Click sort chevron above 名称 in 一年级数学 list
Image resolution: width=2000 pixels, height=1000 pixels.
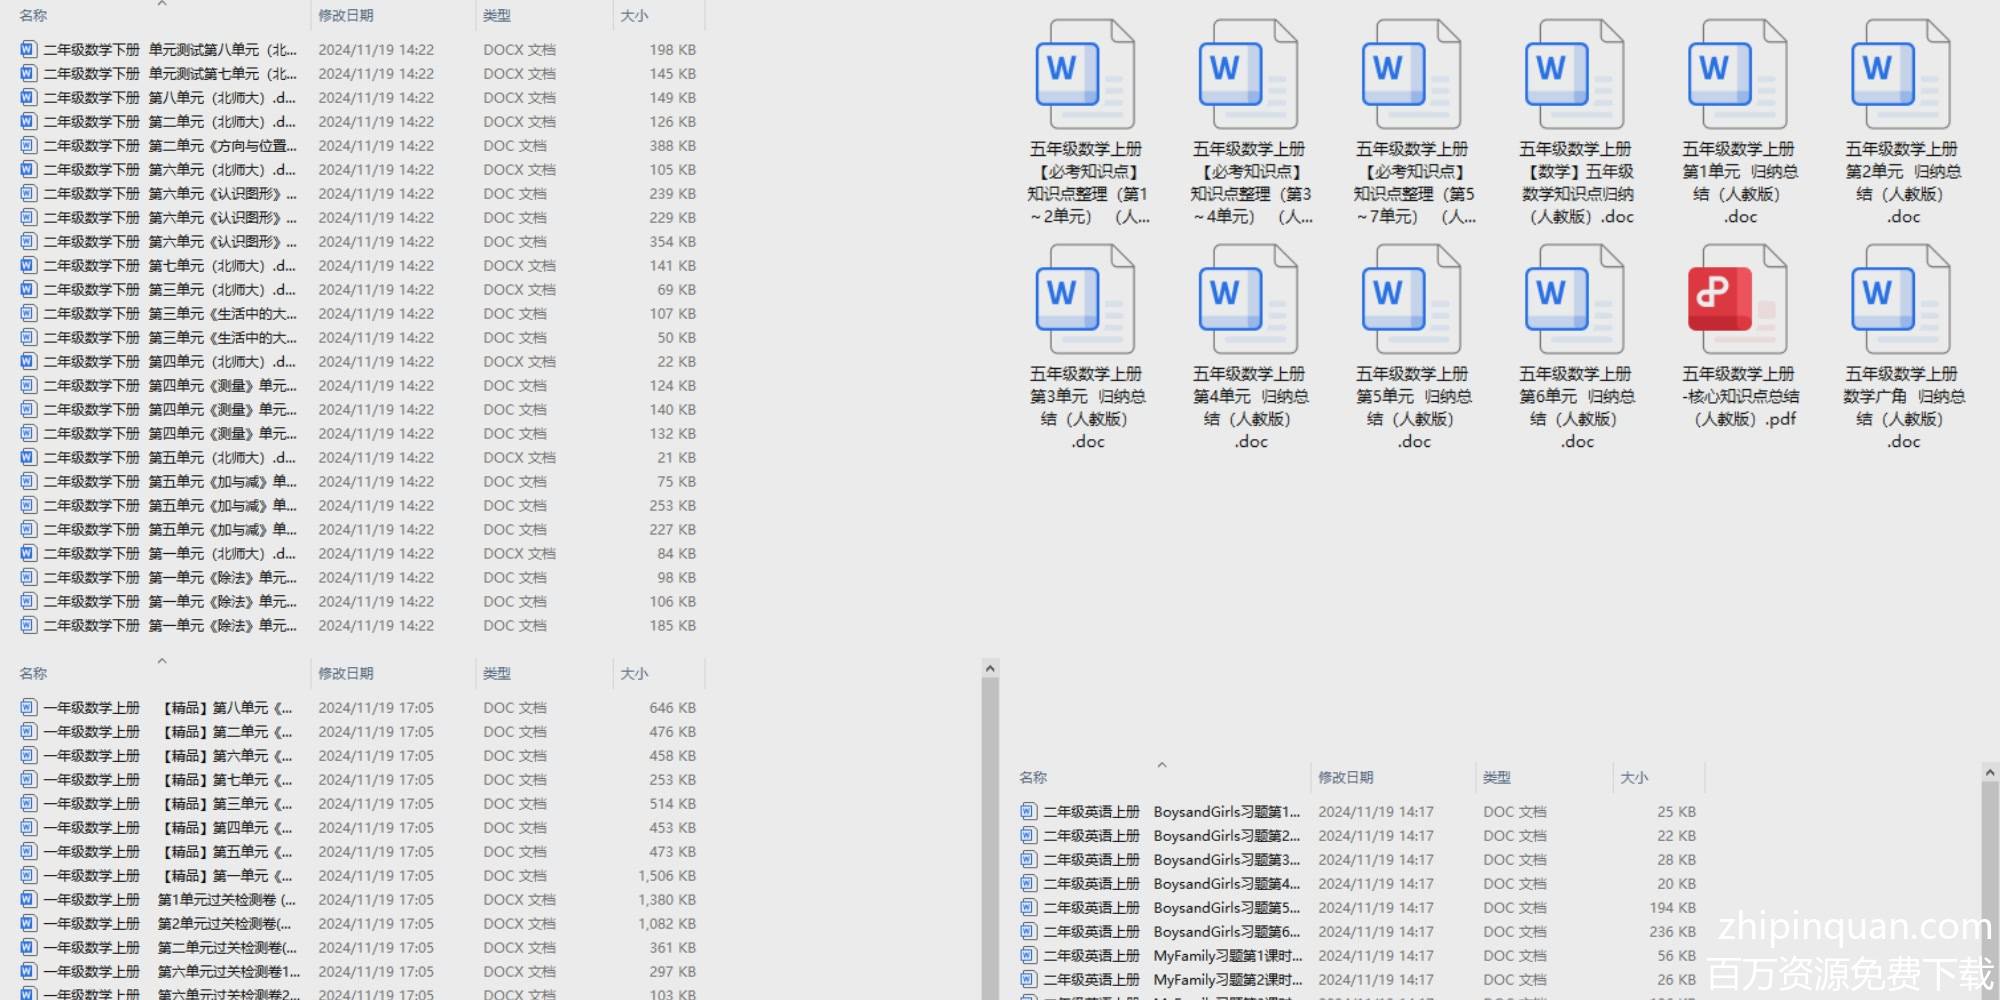coord(162,661)
